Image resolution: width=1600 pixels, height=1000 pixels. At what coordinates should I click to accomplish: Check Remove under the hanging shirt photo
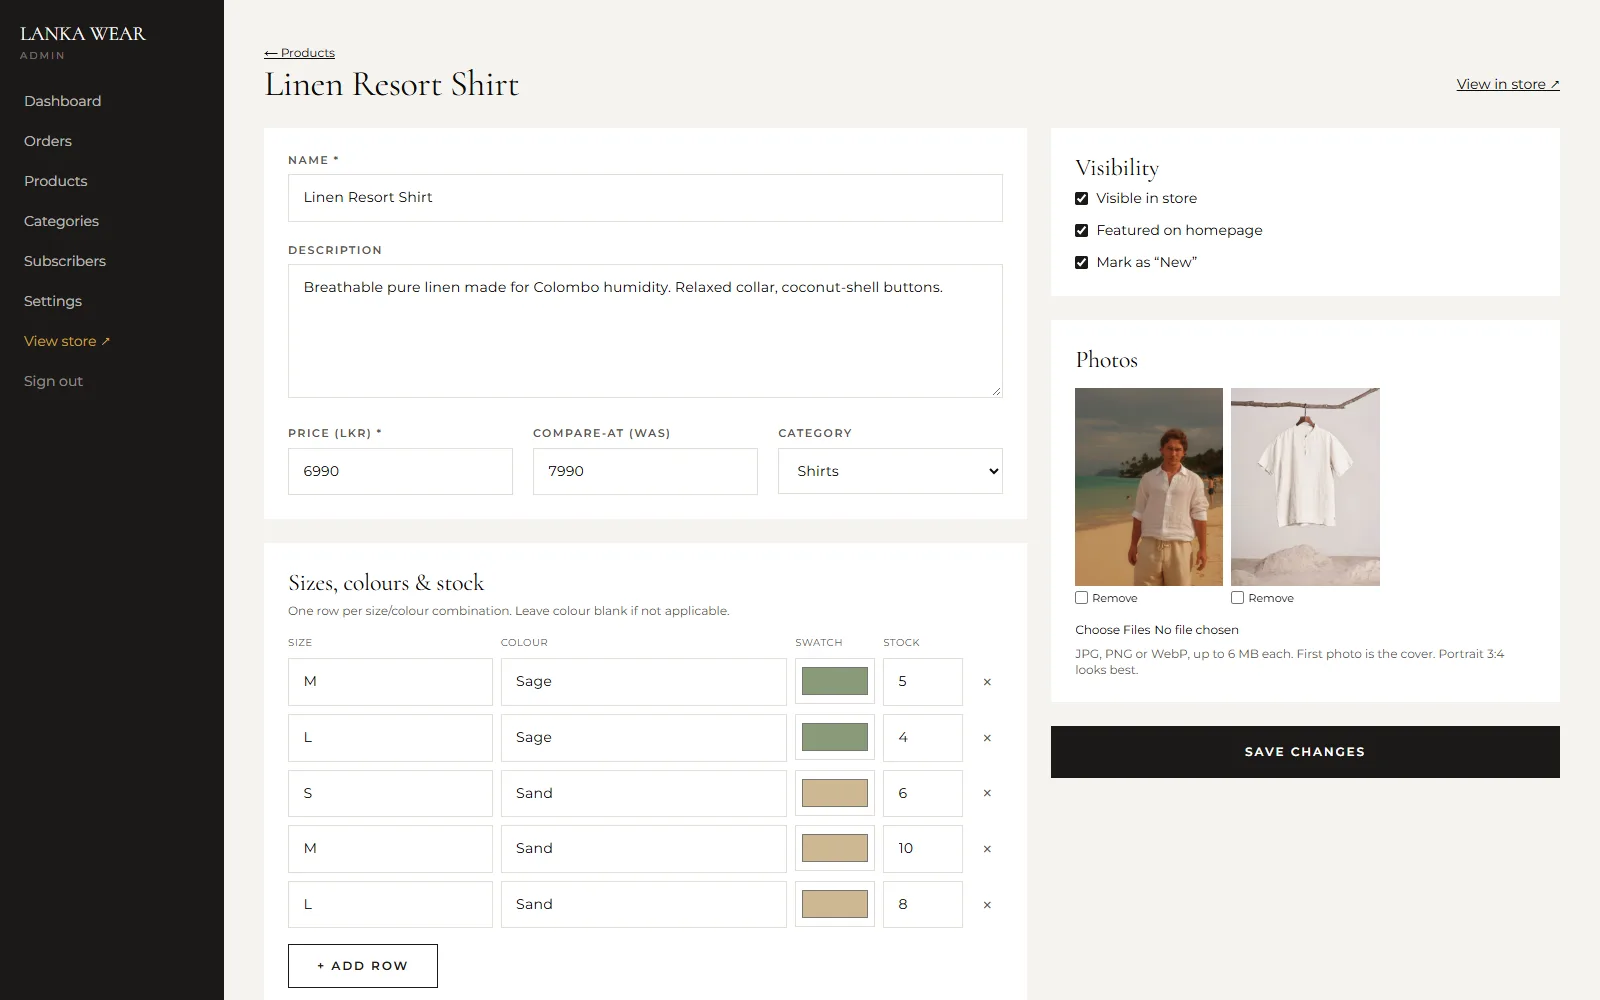(x=1237, y=598)
